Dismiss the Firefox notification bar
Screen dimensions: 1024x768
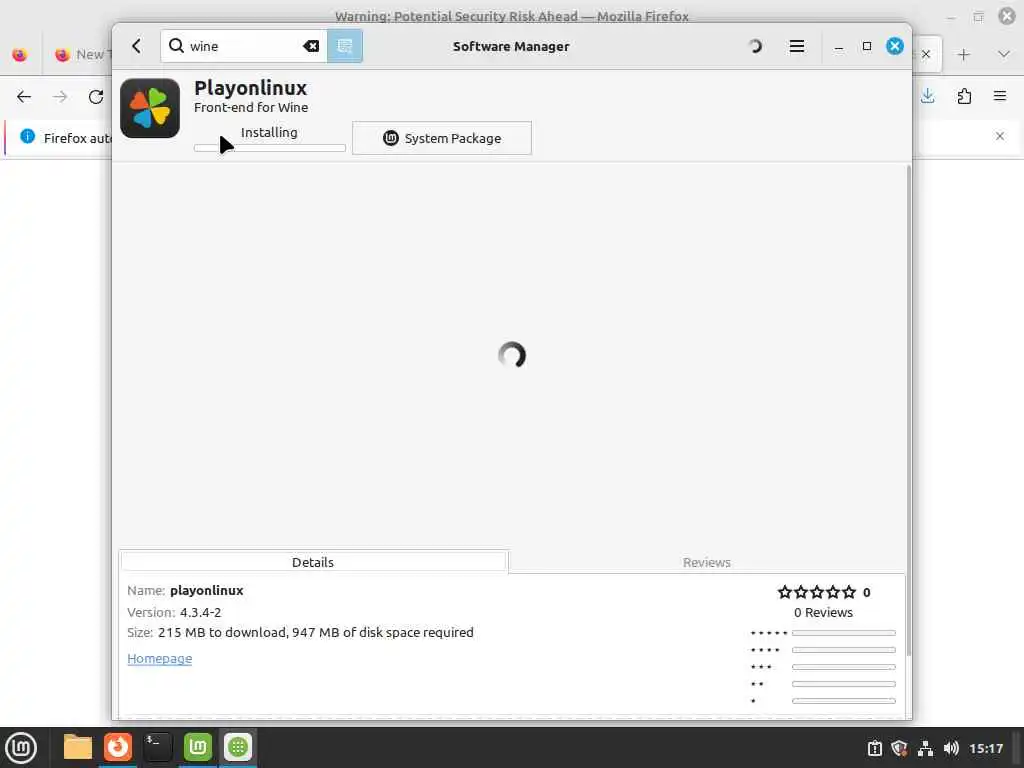pyautogui.click(x=1000, y=136)
